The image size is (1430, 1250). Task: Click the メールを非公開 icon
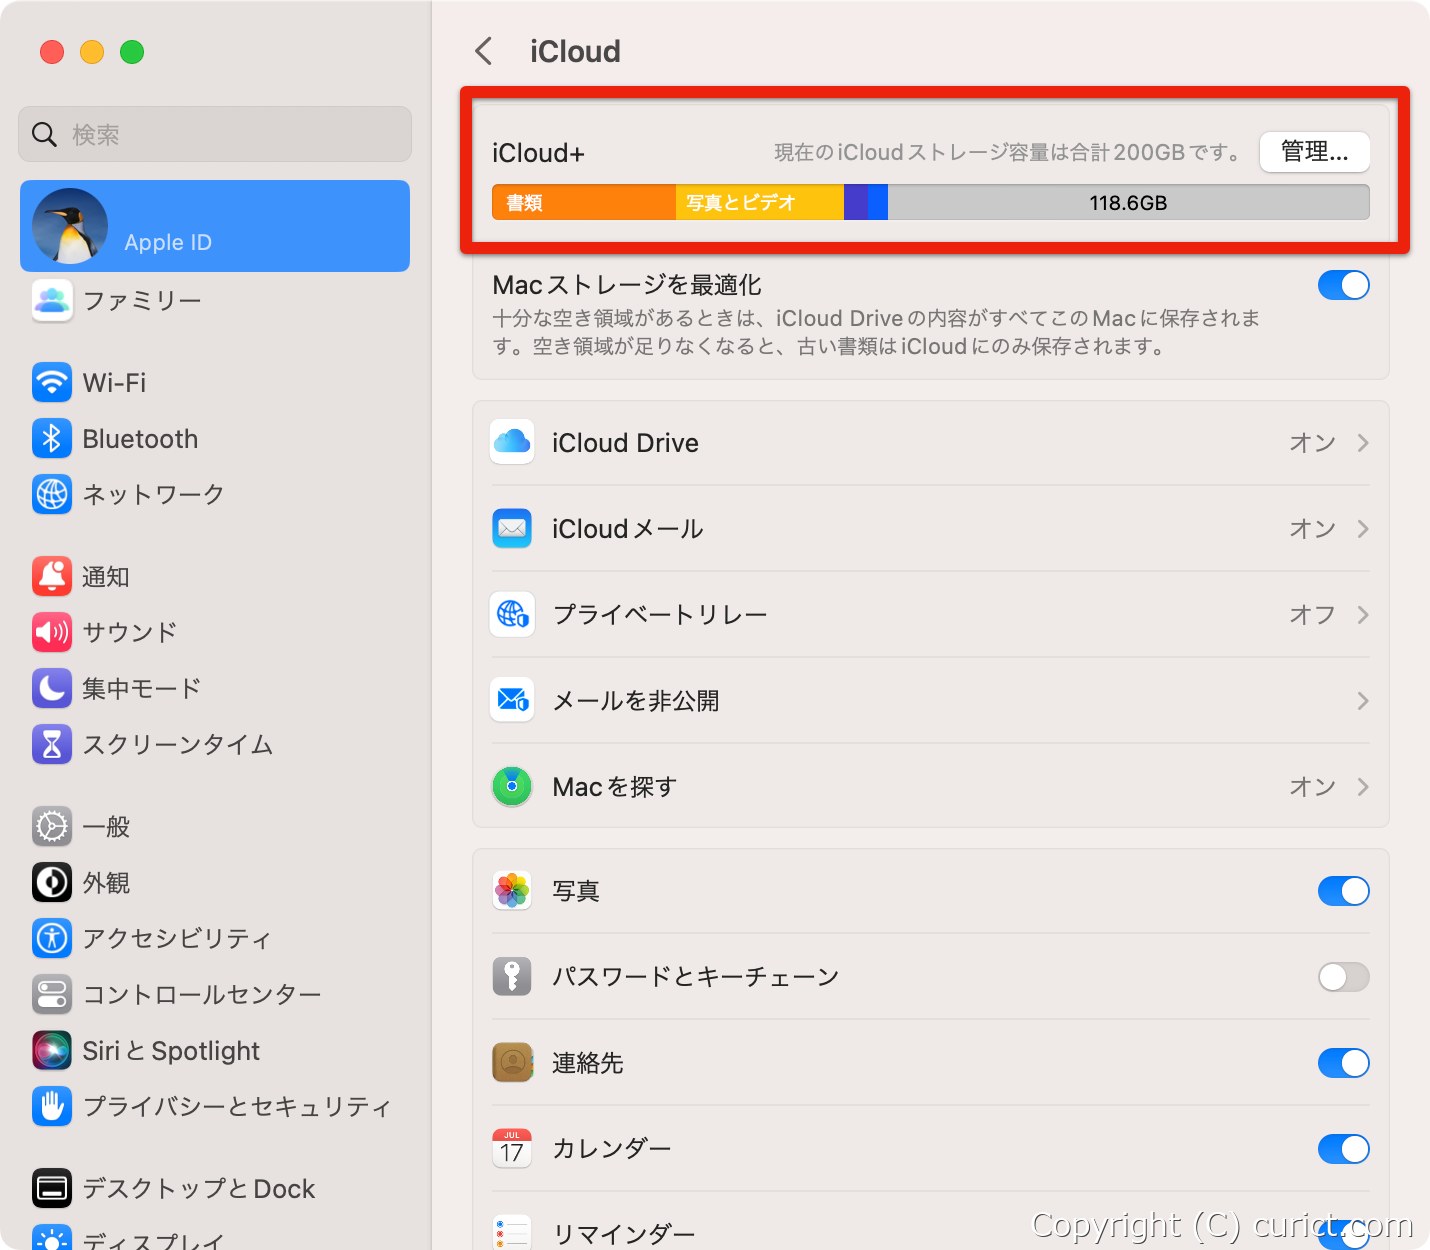point(512,700)
